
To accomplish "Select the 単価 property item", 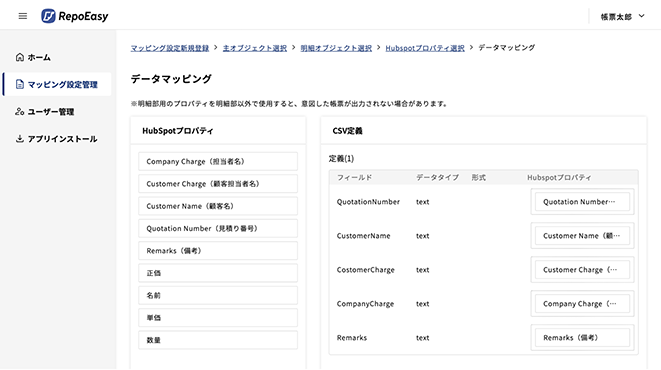I will click(x=218, y=318).
